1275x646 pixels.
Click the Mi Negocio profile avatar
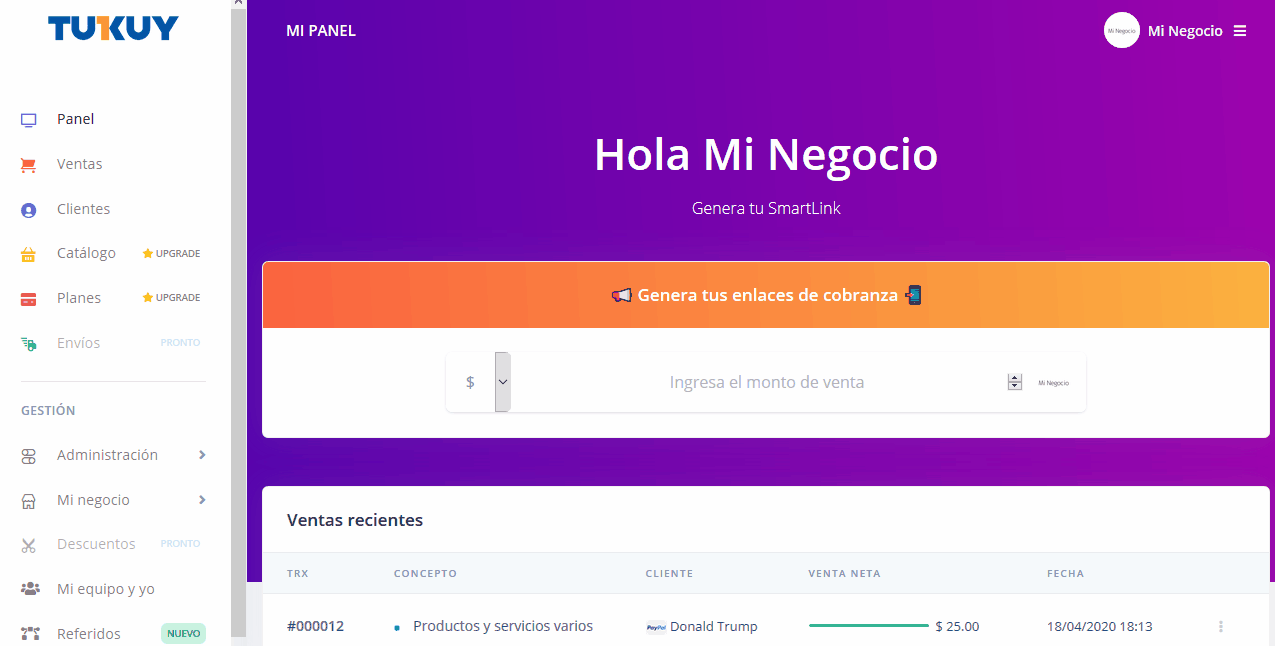1121,31
